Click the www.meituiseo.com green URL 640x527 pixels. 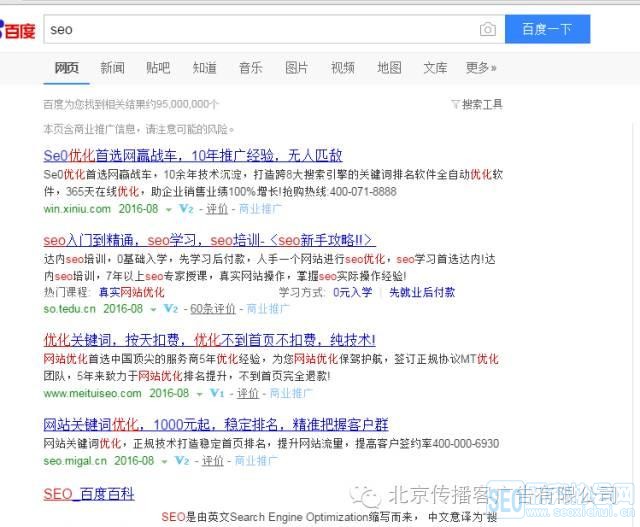(92, 393)
